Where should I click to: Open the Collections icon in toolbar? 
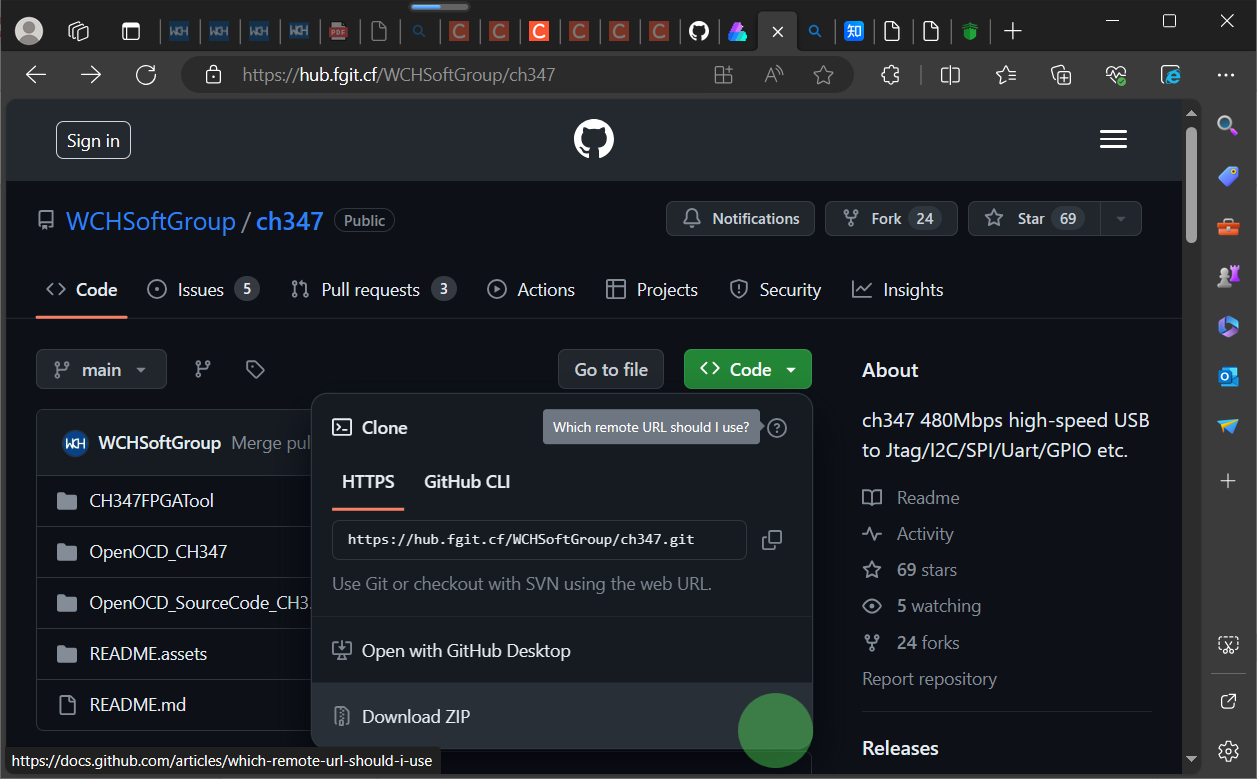click(1061, 75)
